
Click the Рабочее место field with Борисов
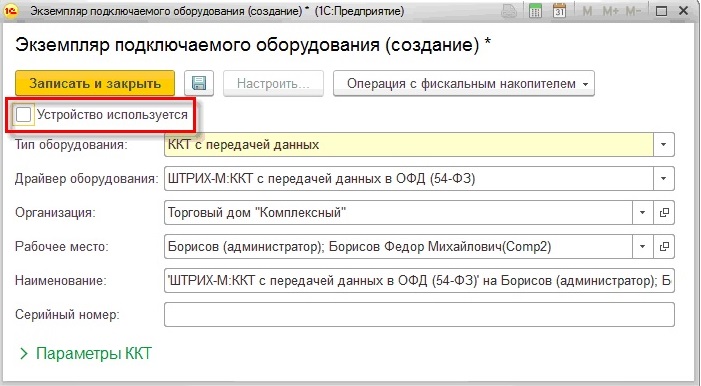tap(398, 246)
